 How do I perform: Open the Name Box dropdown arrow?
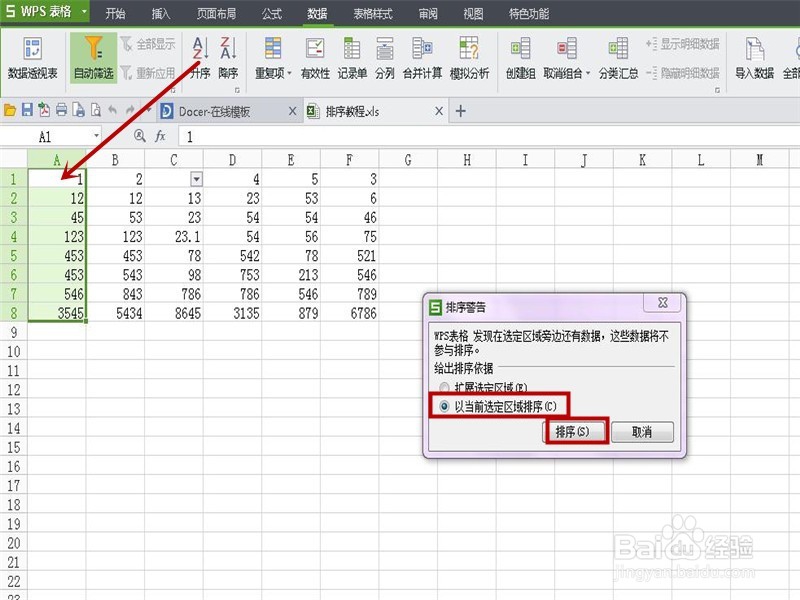coord(96,136)
